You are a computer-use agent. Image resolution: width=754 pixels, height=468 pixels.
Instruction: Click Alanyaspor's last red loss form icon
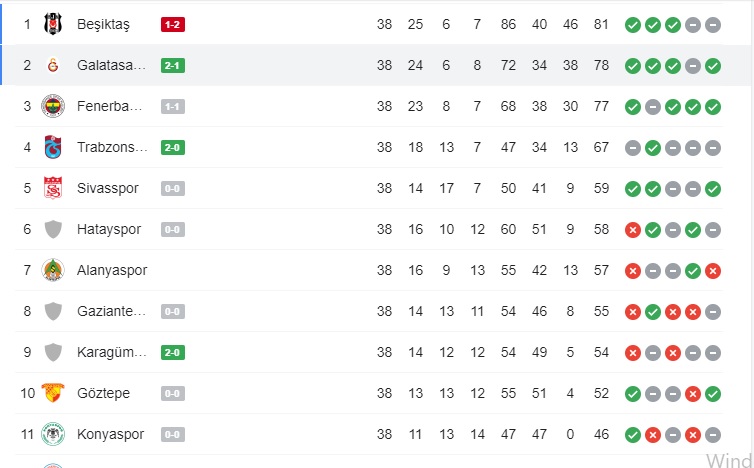pyautogui.click(x=713, y=270)
